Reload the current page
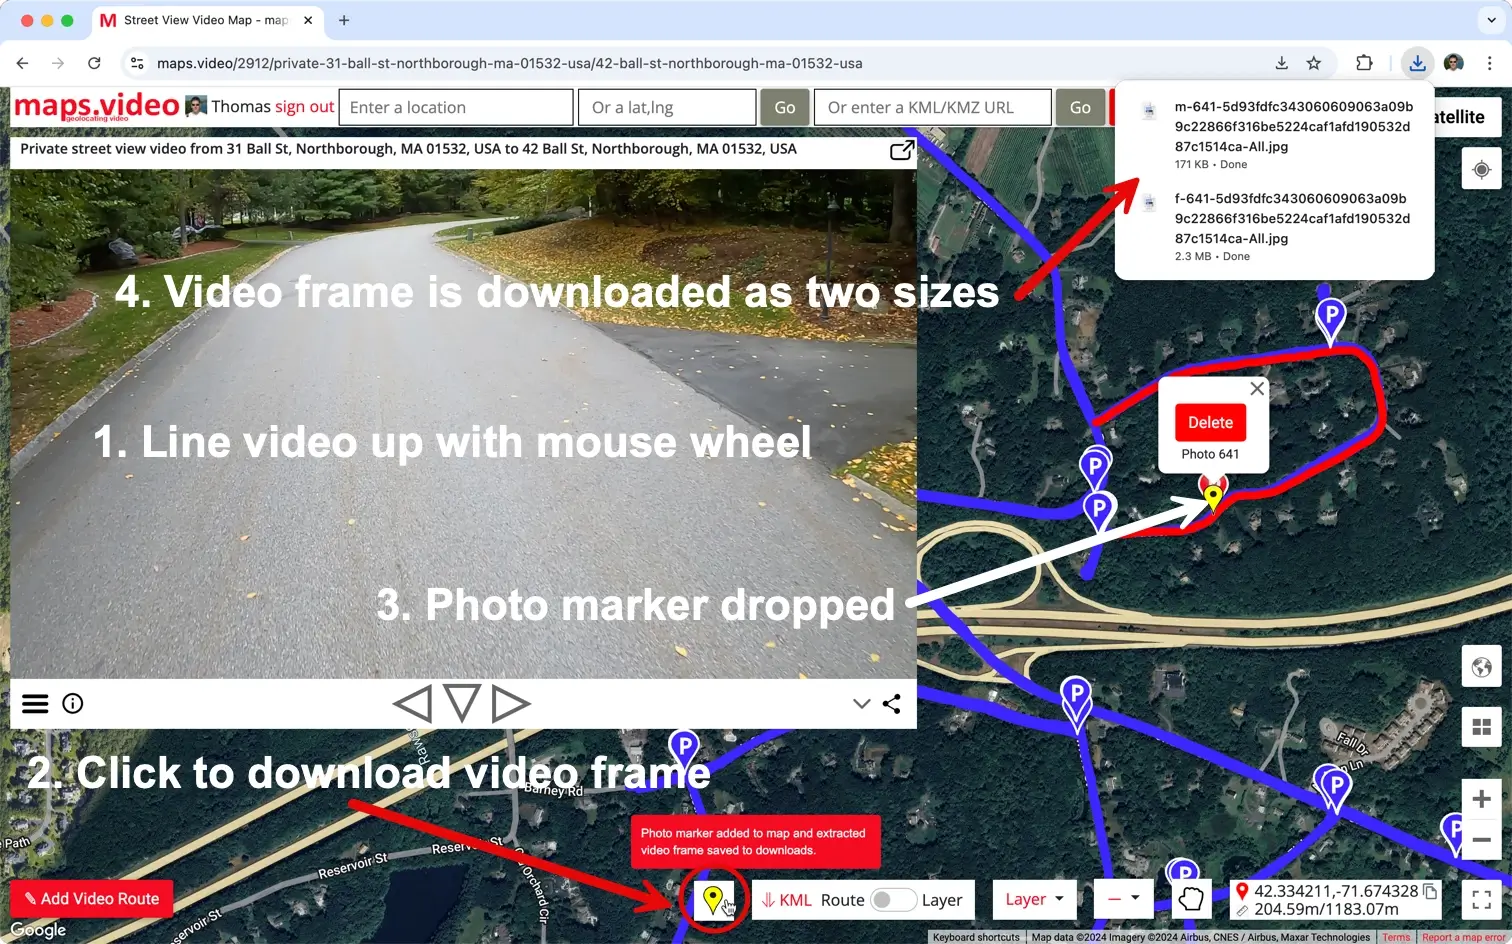This screenshot has width=1512, height=944. 94,63
